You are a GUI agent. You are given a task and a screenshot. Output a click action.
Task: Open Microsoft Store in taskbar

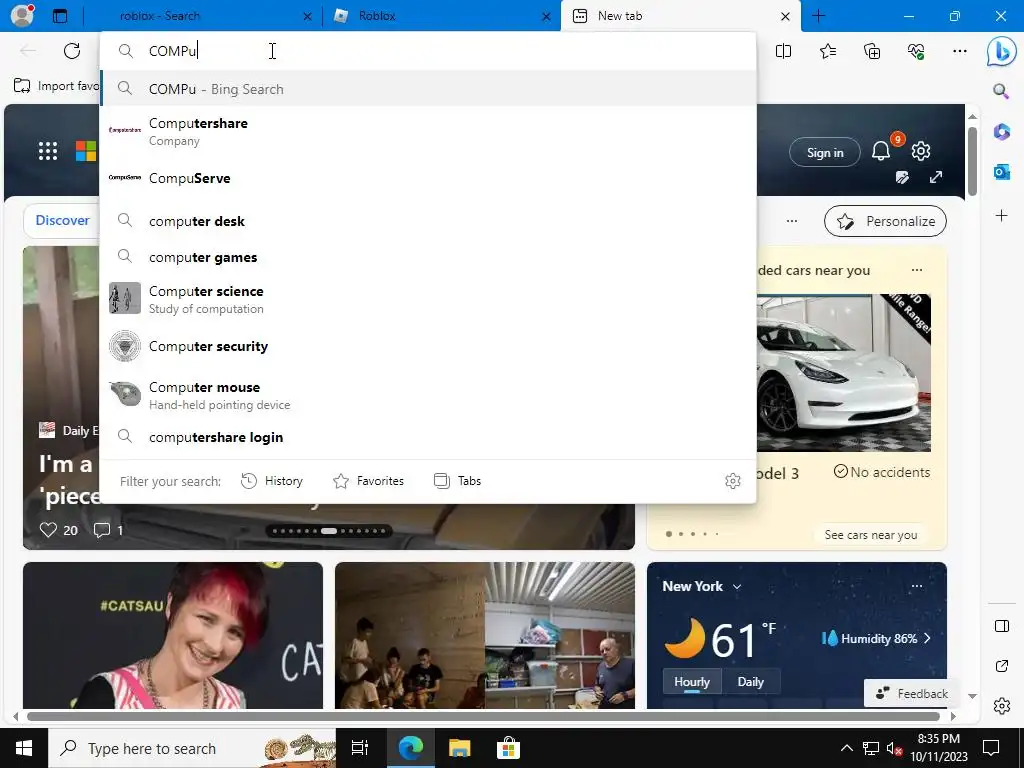[x=507, y=748]
